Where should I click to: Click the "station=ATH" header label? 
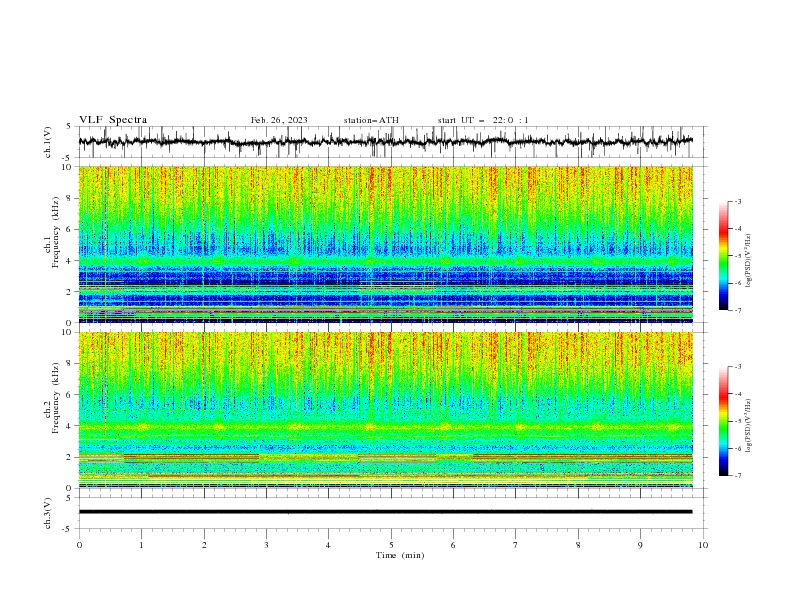(371, 120)
